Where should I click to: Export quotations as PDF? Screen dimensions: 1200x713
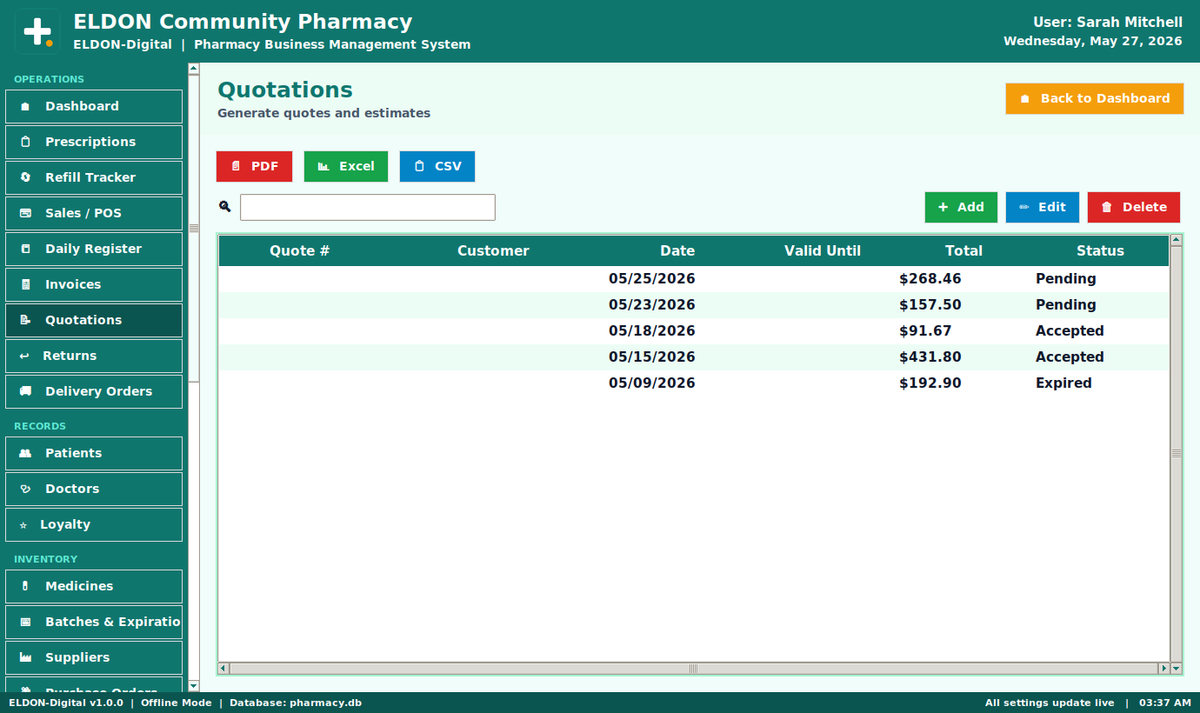point(254,166)
